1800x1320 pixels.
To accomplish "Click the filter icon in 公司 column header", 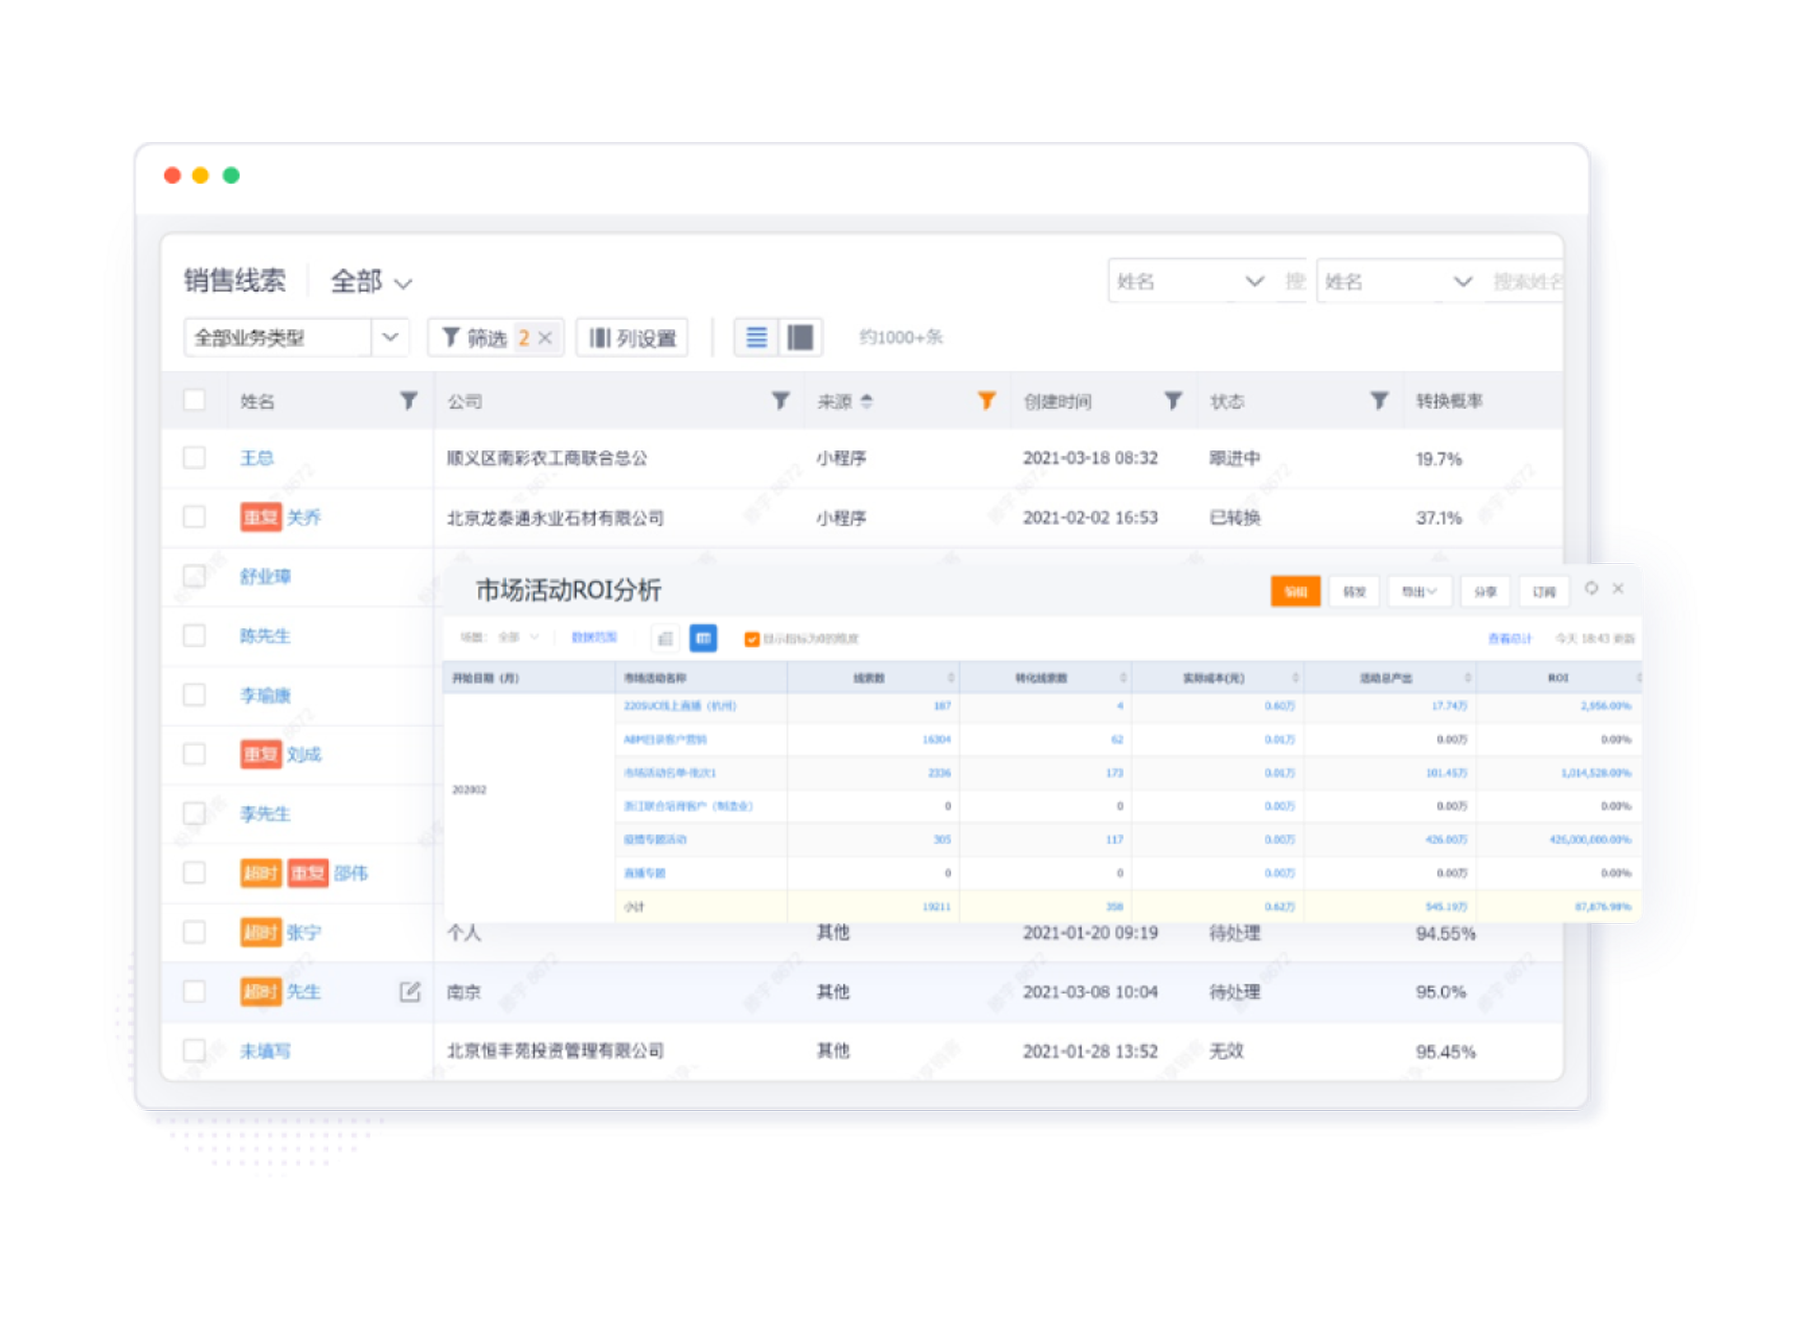I will point(781,401).
